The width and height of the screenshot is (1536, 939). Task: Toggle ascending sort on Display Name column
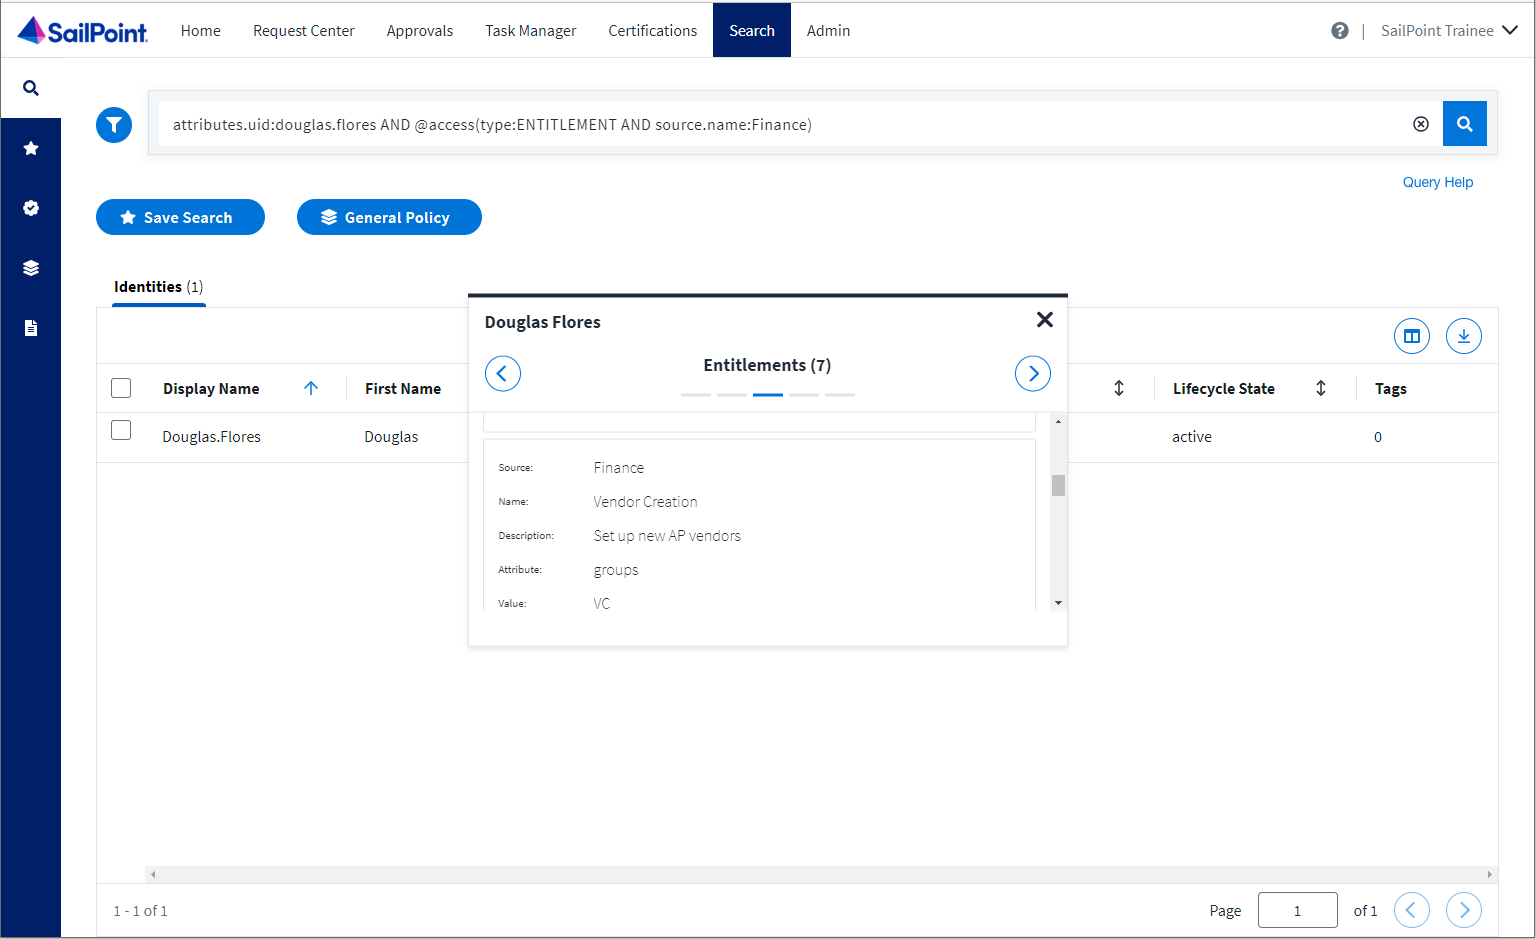pos(310,387)
